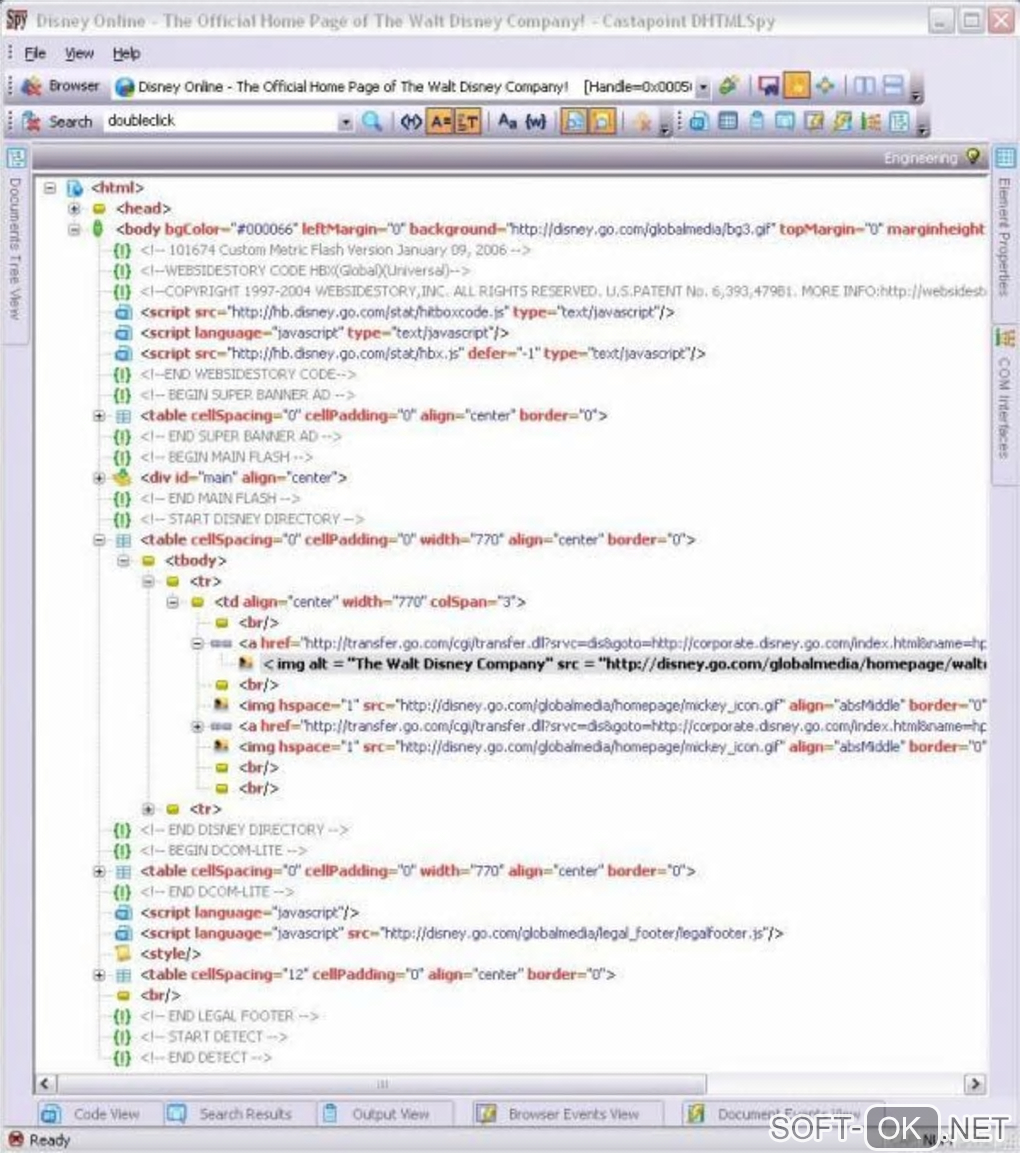1020x1153 pixels.
Task: Click the highlight element monitor icon
Action: (768, 86)
